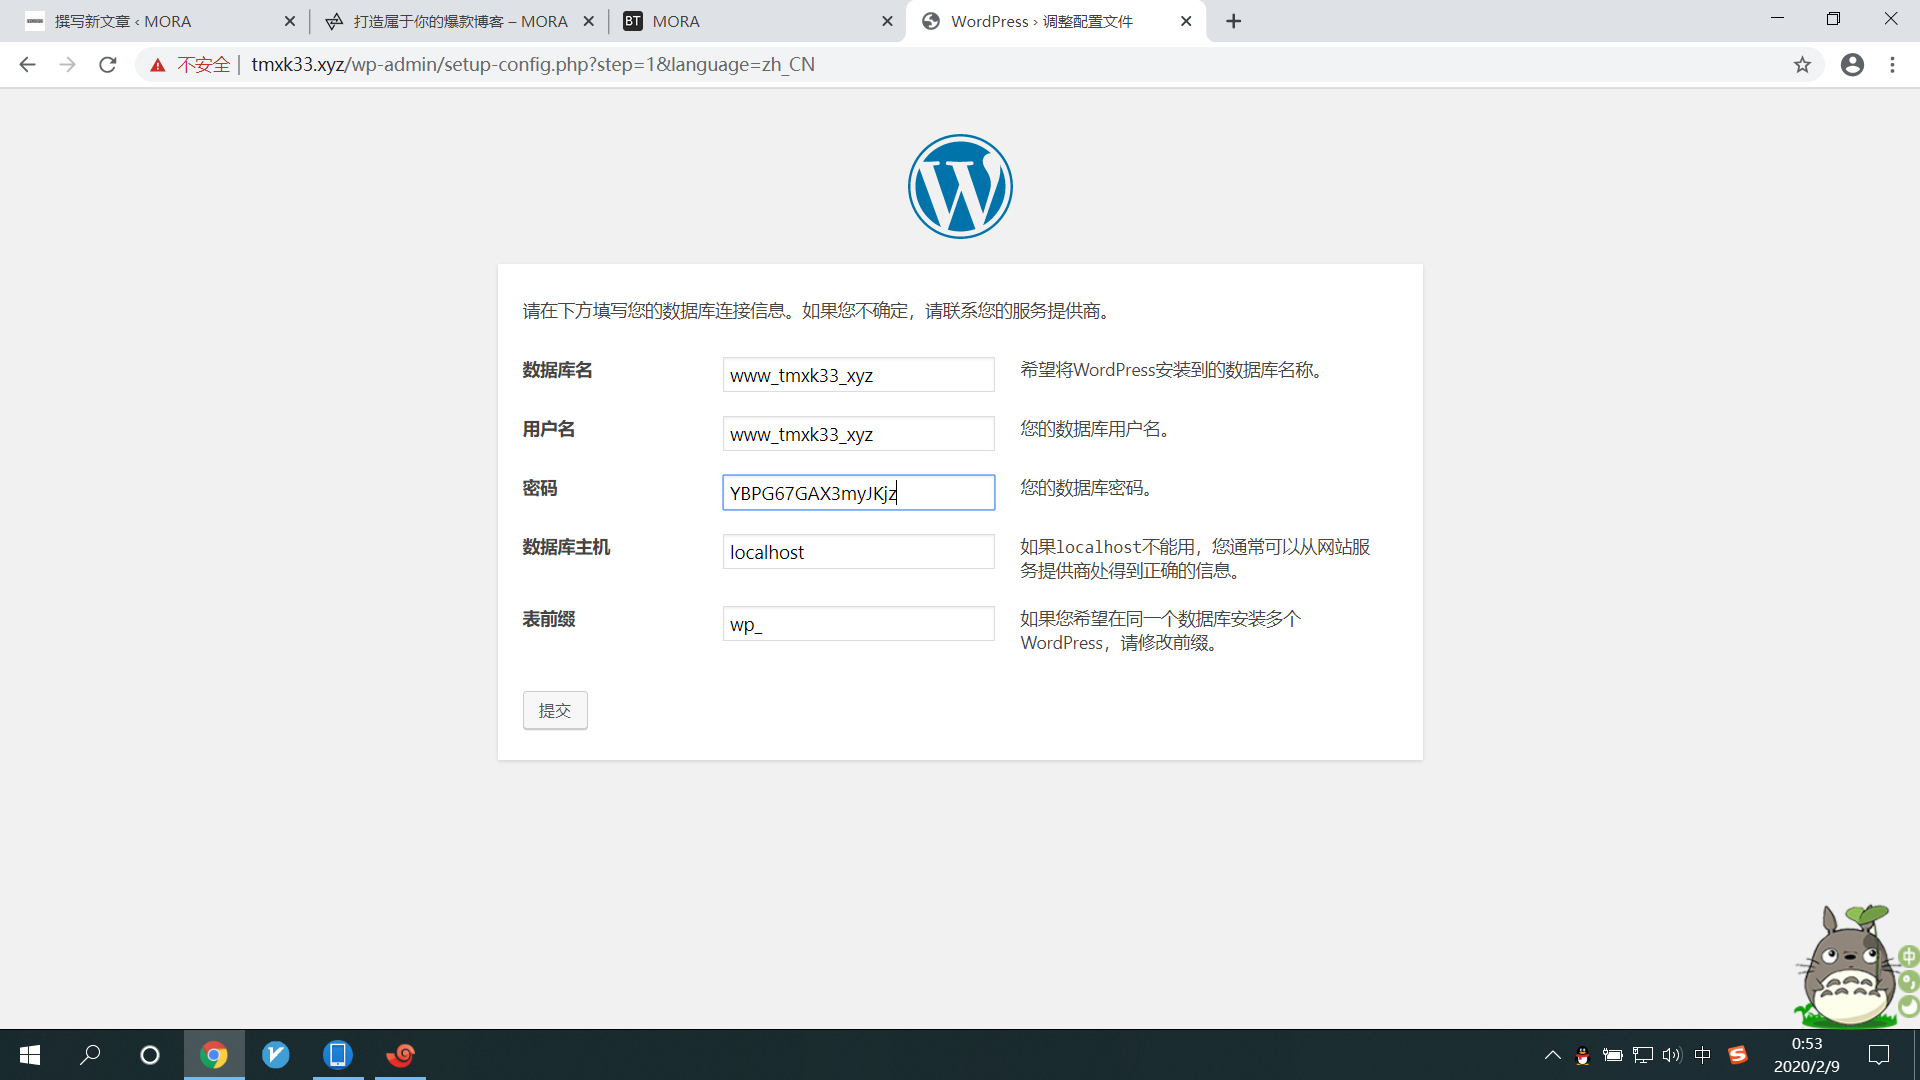Open Cortana circle on taskbar
The height and width of the screenshot is (1080, 1920).
point(150,1055)
